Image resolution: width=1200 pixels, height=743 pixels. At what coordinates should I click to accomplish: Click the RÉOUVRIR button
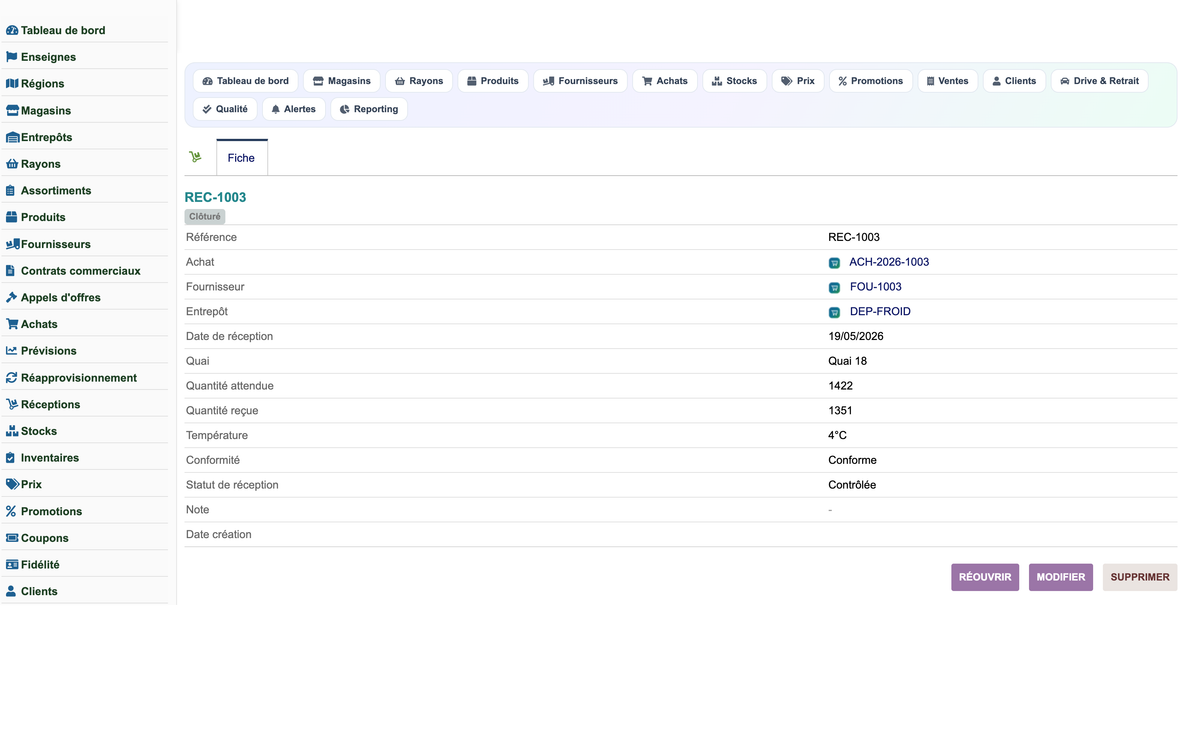pyautogui.click(x=985, y=577)
